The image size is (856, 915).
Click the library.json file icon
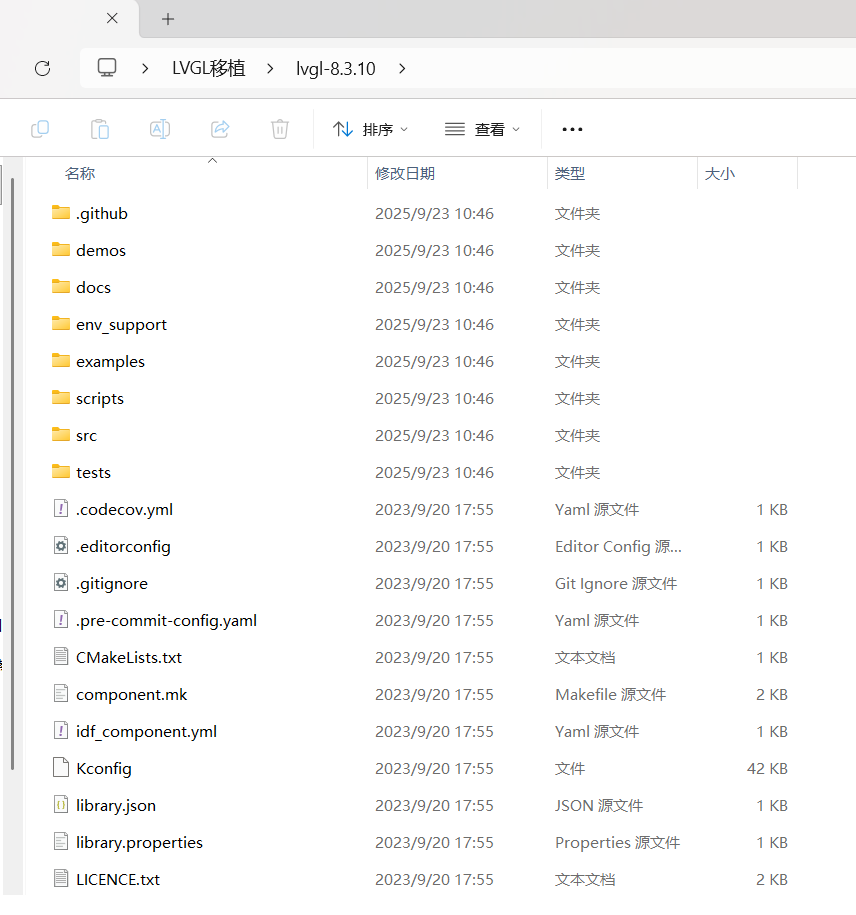[61, 805]
